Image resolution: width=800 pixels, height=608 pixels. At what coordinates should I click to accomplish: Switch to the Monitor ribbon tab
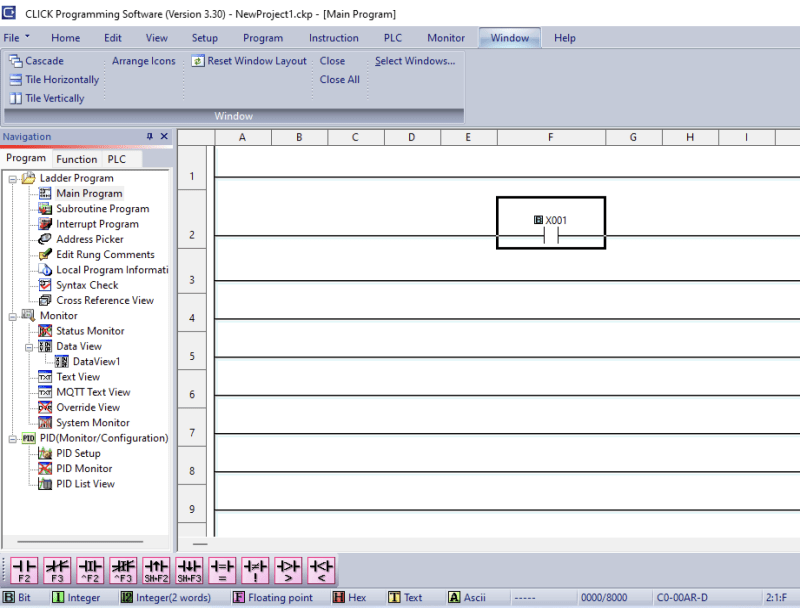[x=446, y=38]
